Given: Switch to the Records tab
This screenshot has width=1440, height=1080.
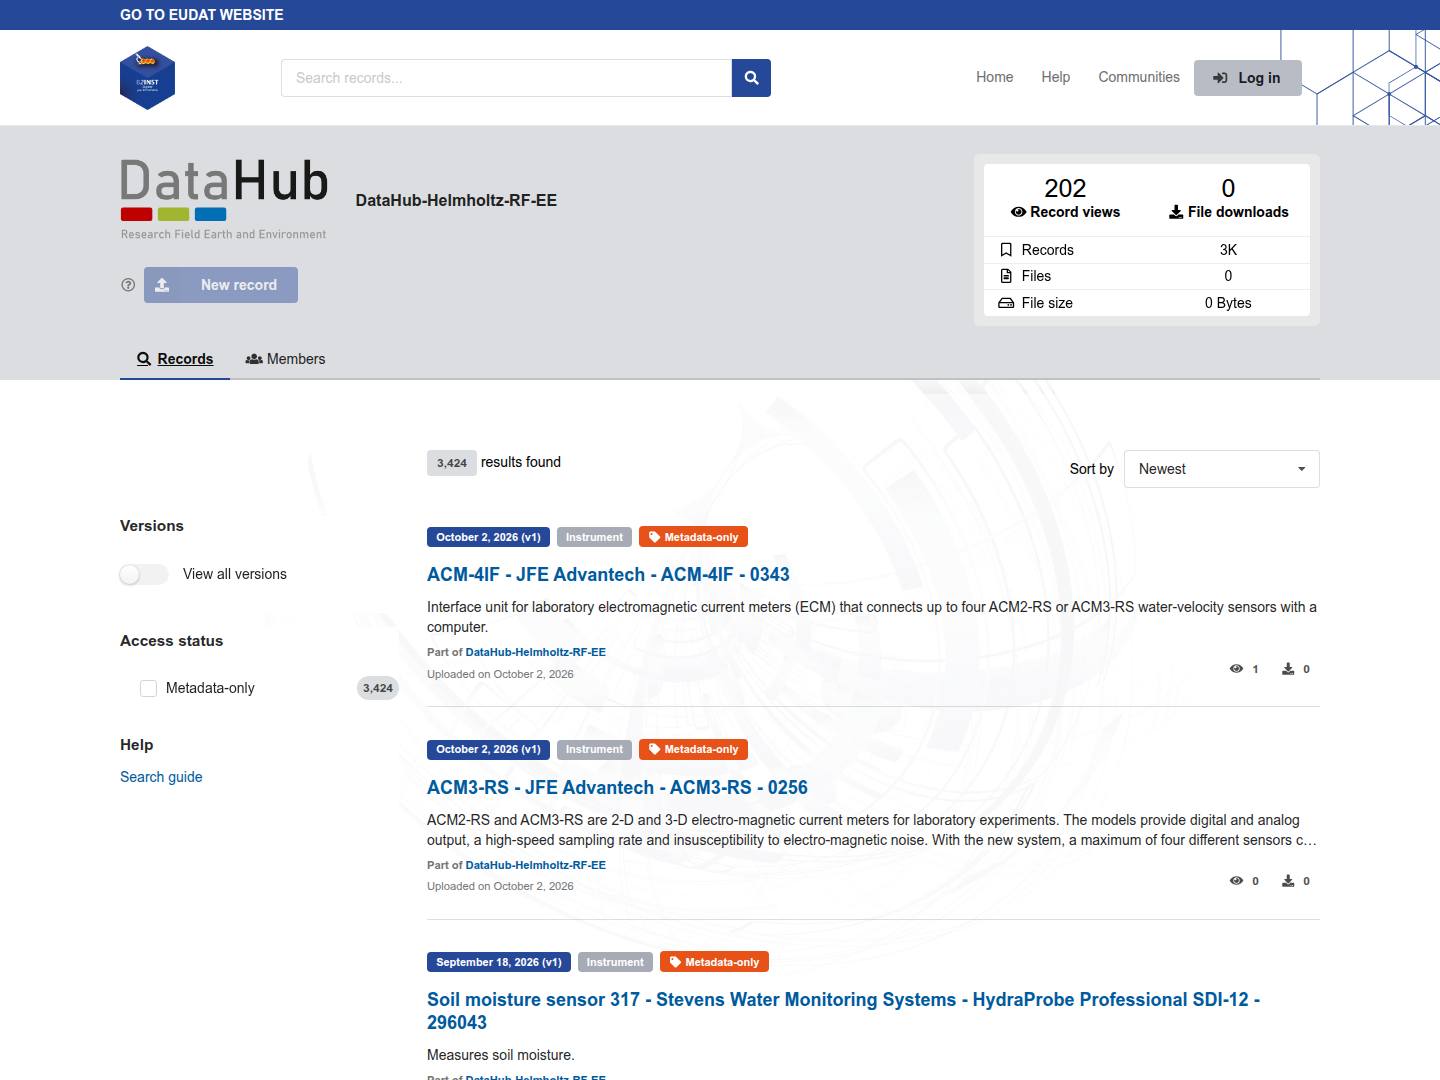Looking at the screenshot, I should (175, 359).
